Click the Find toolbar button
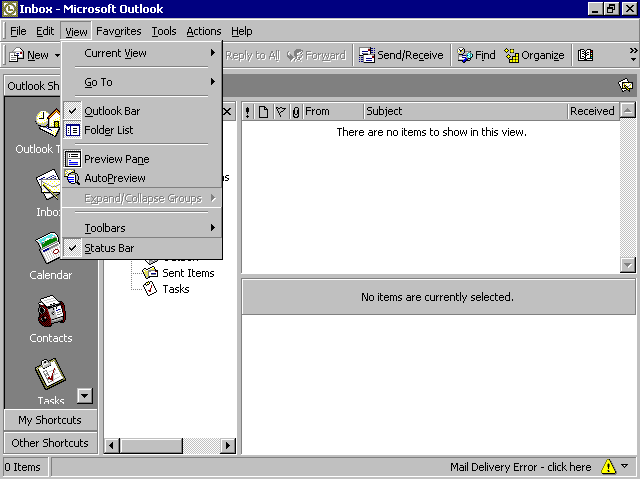Screen dimensions: 640x480 476,55
